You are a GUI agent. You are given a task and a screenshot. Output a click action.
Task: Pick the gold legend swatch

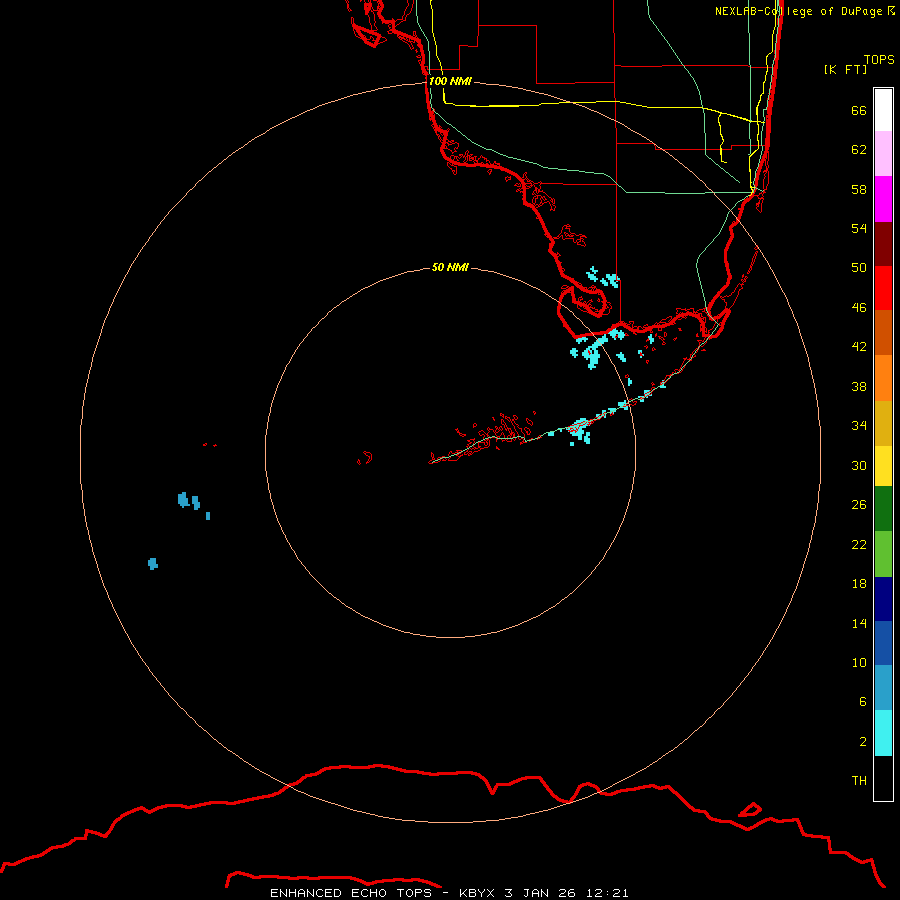tap(883, 423)
